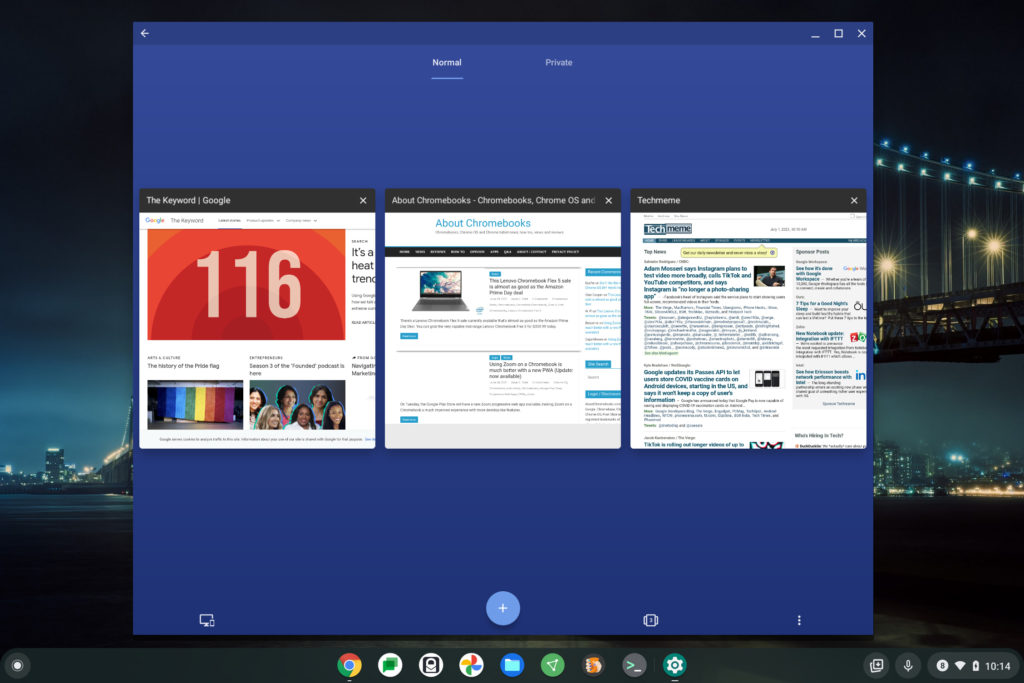This screenshot has height=683, width=1024.
Task: Open the holding space tray icon
Action: click(876, 665)
